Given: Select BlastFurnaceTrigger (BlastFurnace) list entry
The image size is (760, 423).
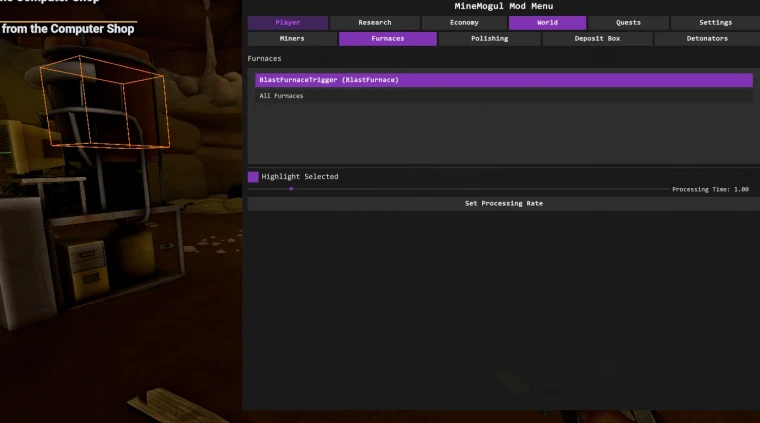Looking at the screenshot, I should pos(504,80).
